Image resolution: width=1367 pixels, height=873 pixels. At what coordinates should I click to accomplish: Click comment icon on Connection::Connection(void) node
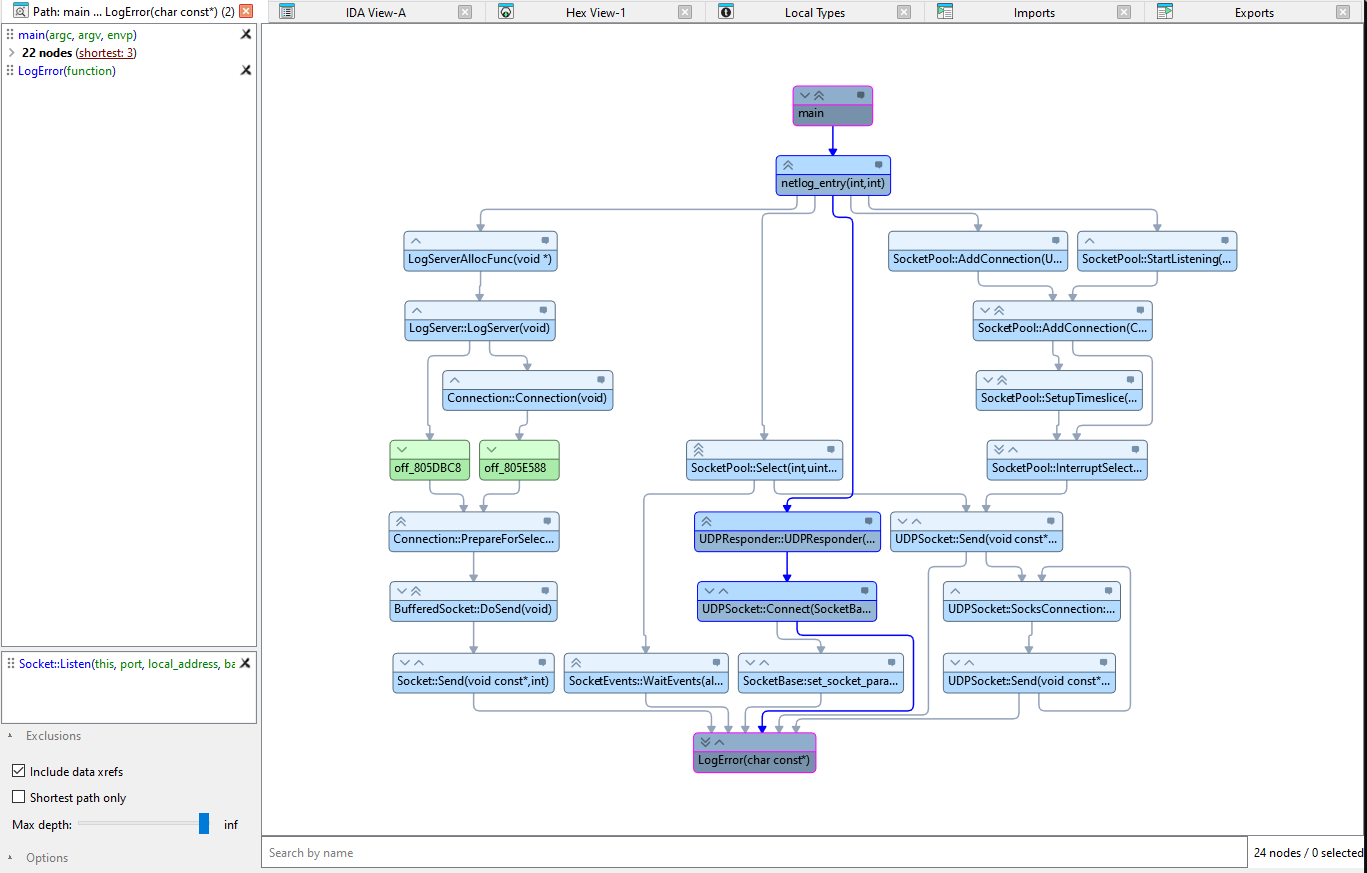(x=601, y=380)
